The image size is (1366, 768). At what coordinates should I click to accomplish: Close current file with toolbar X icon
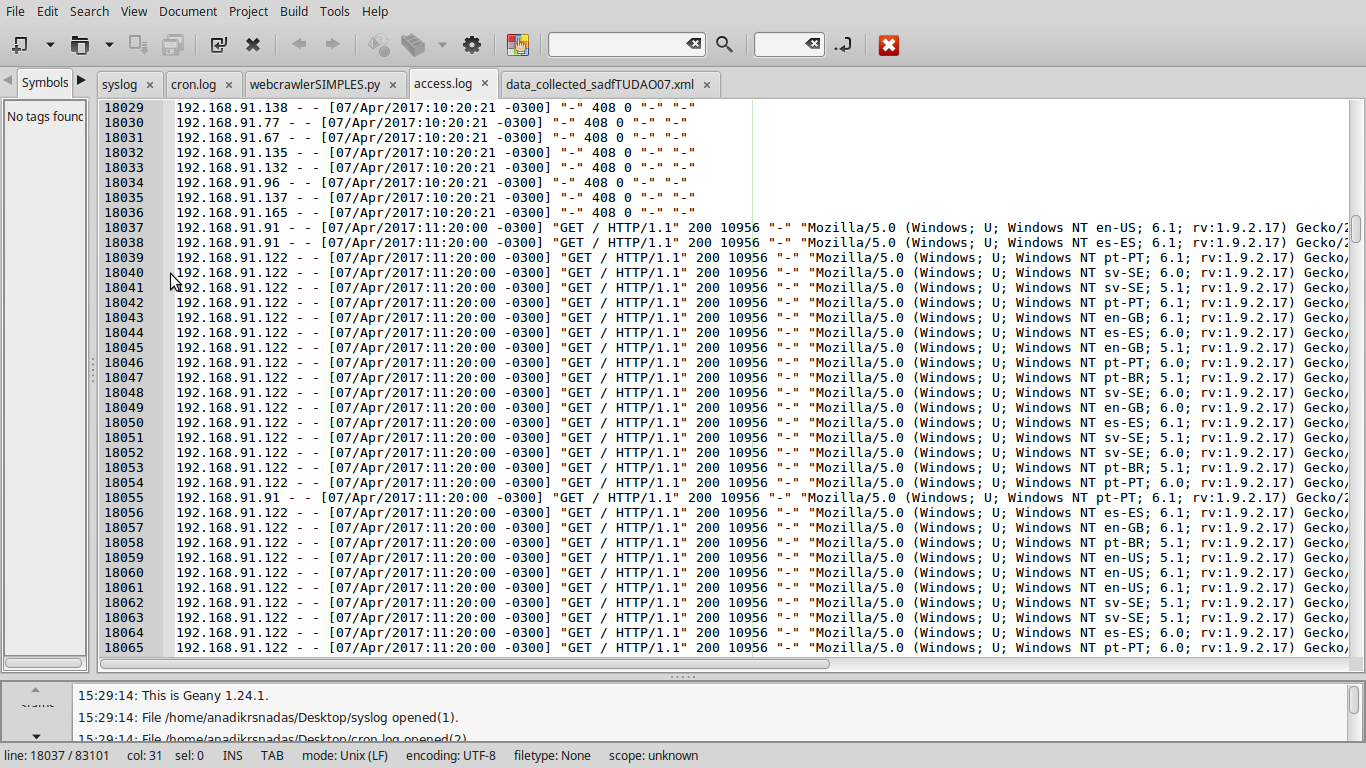(253, 44)
